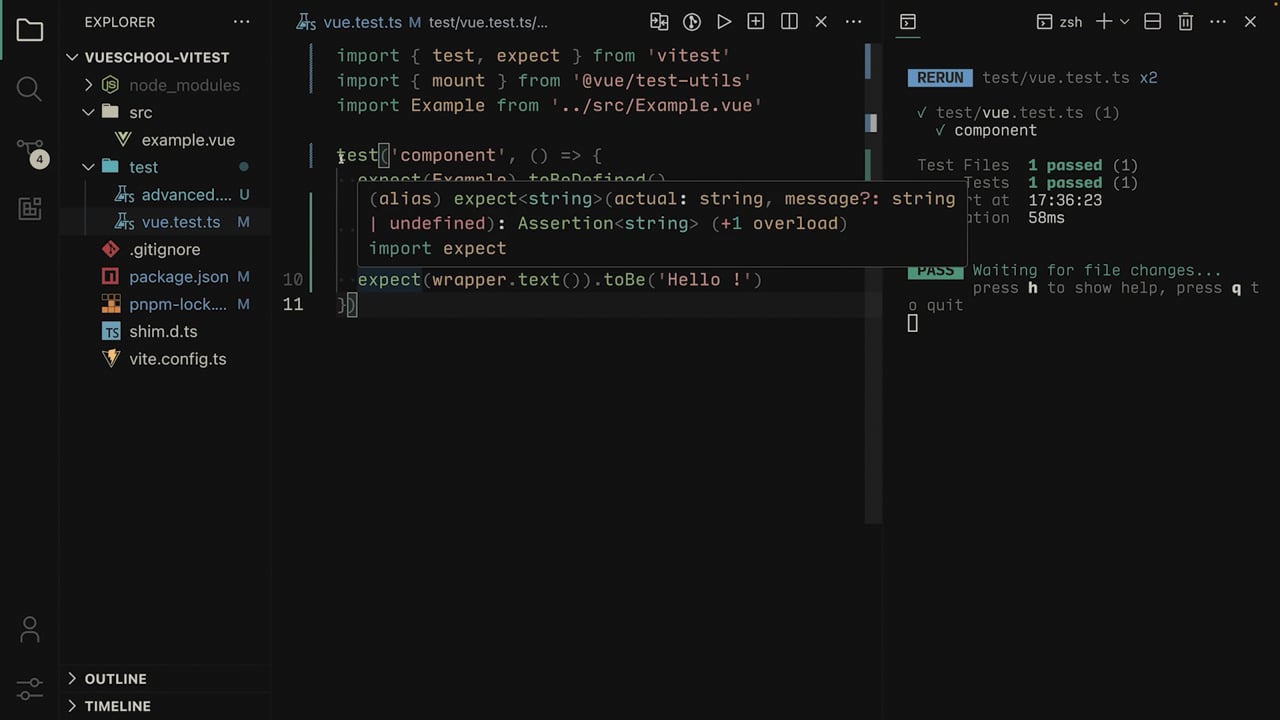The width and height of the screenshot is (1280, 720).
Task: Click the 17:36:23 start time in terminal
Action: point(1065,200)
